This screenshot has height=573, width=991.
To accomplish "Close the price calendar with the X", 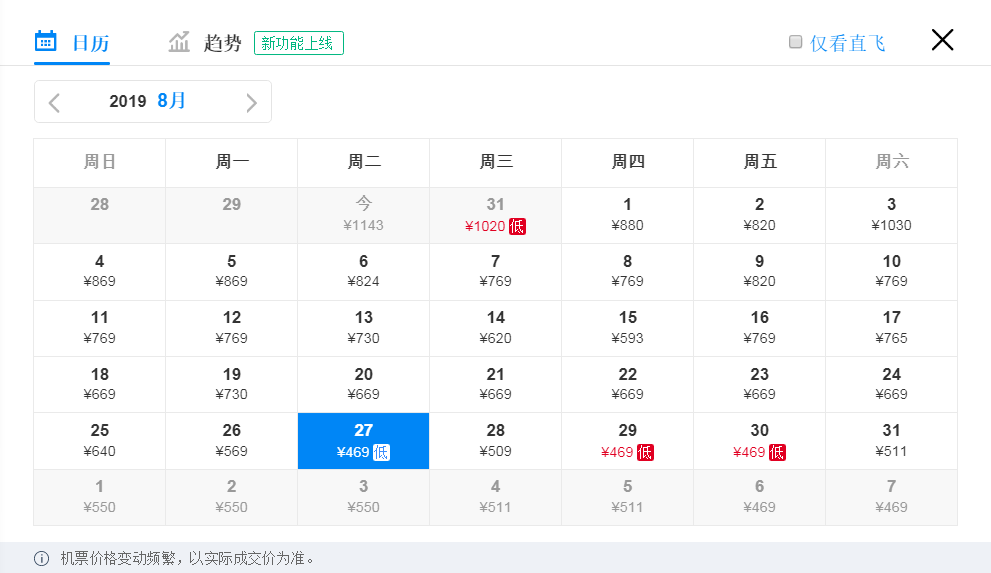I will 942,40.
